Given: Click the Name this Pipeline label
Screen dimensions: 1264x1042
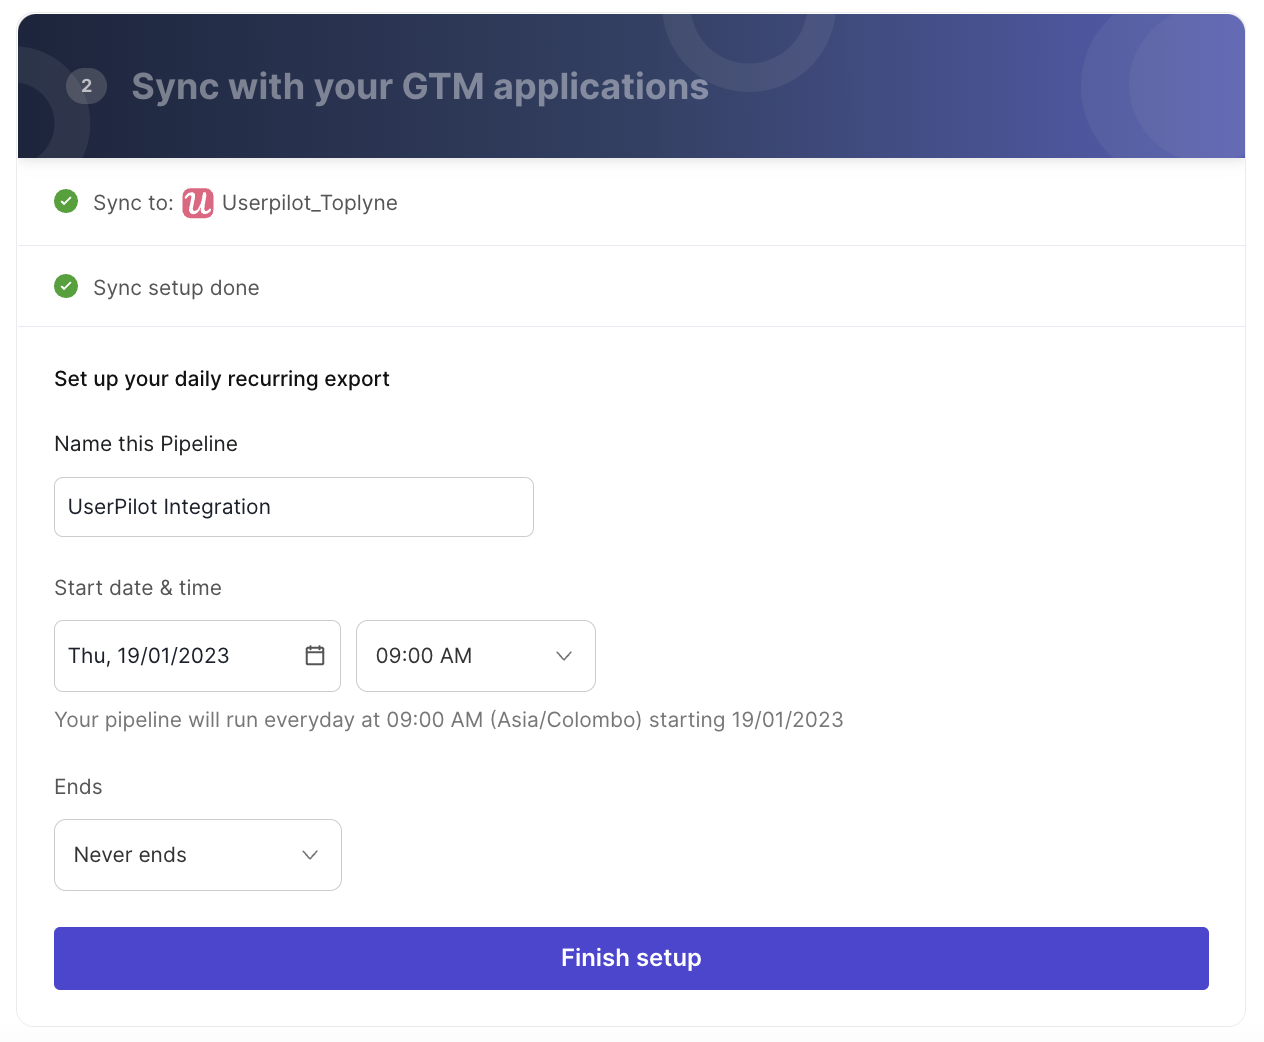Looking at the screenshot, I should click(x=146, y=444).
